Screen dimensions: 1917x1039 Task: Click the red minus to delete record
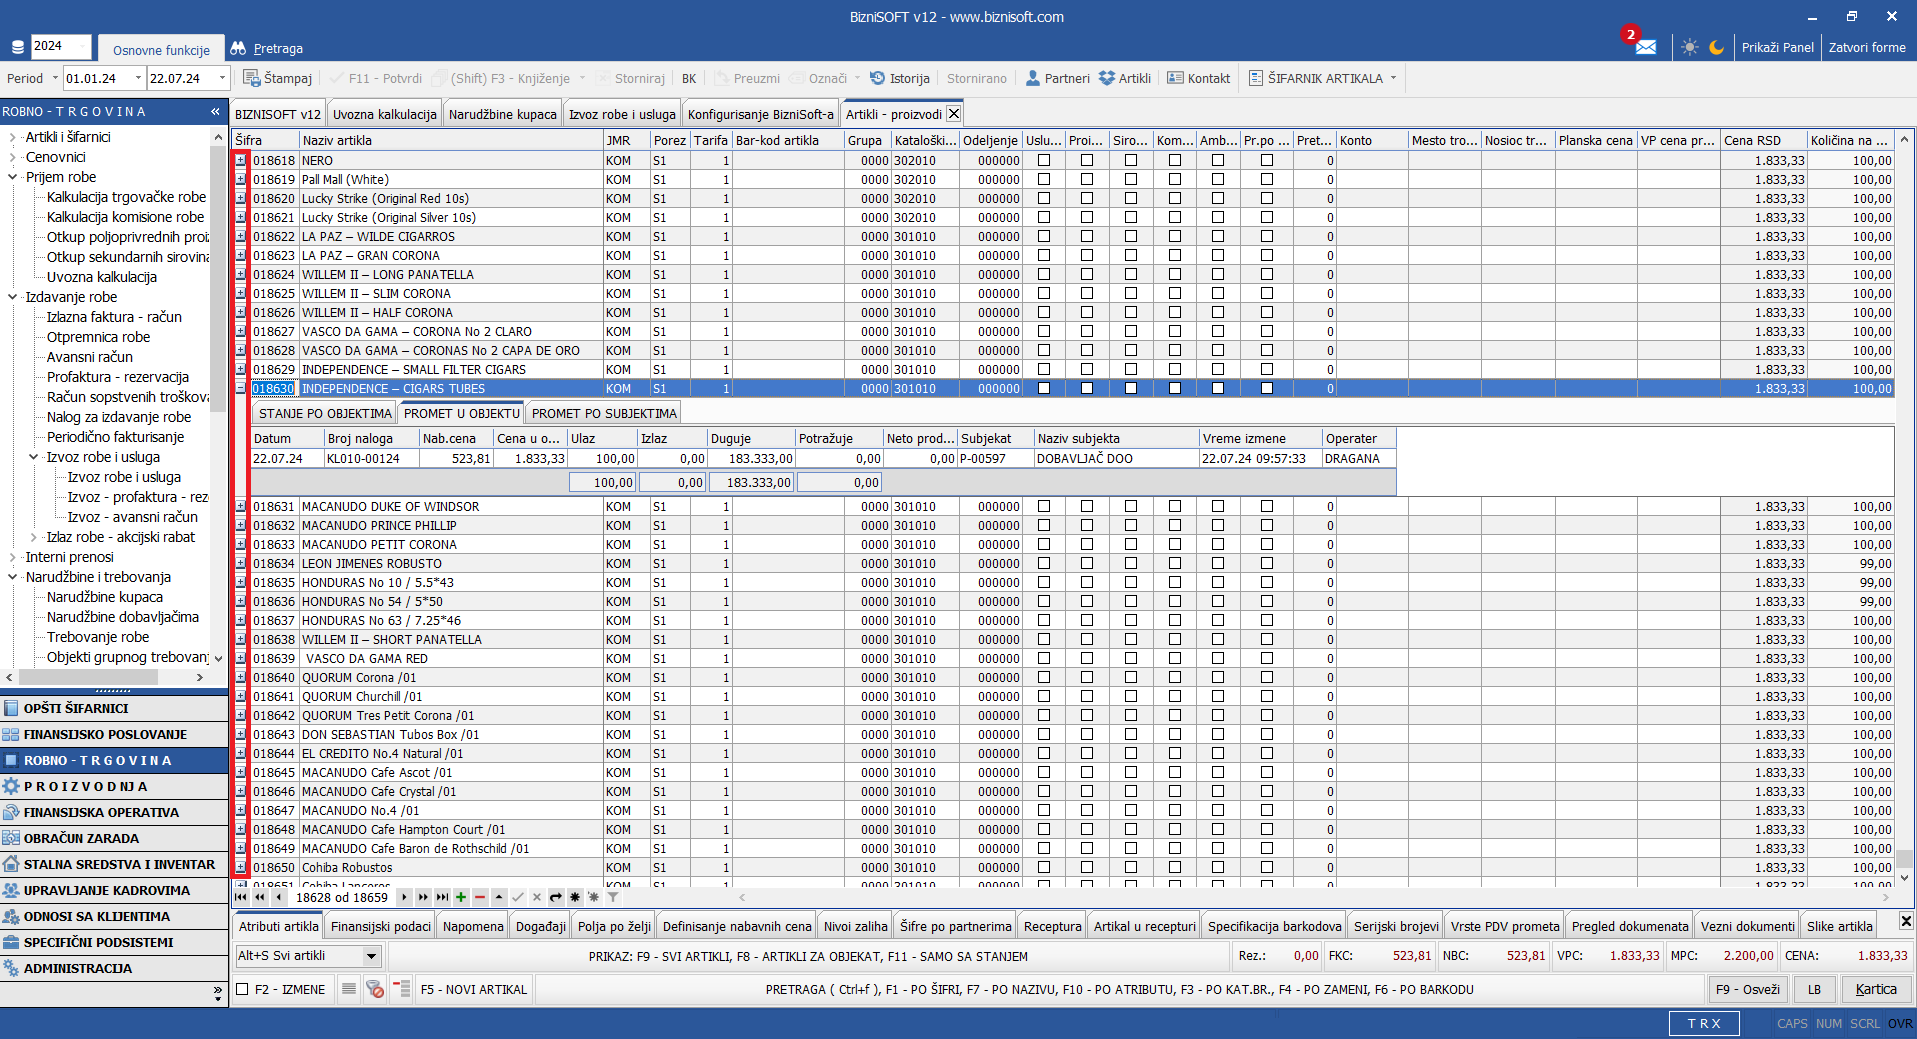point(480,897)
